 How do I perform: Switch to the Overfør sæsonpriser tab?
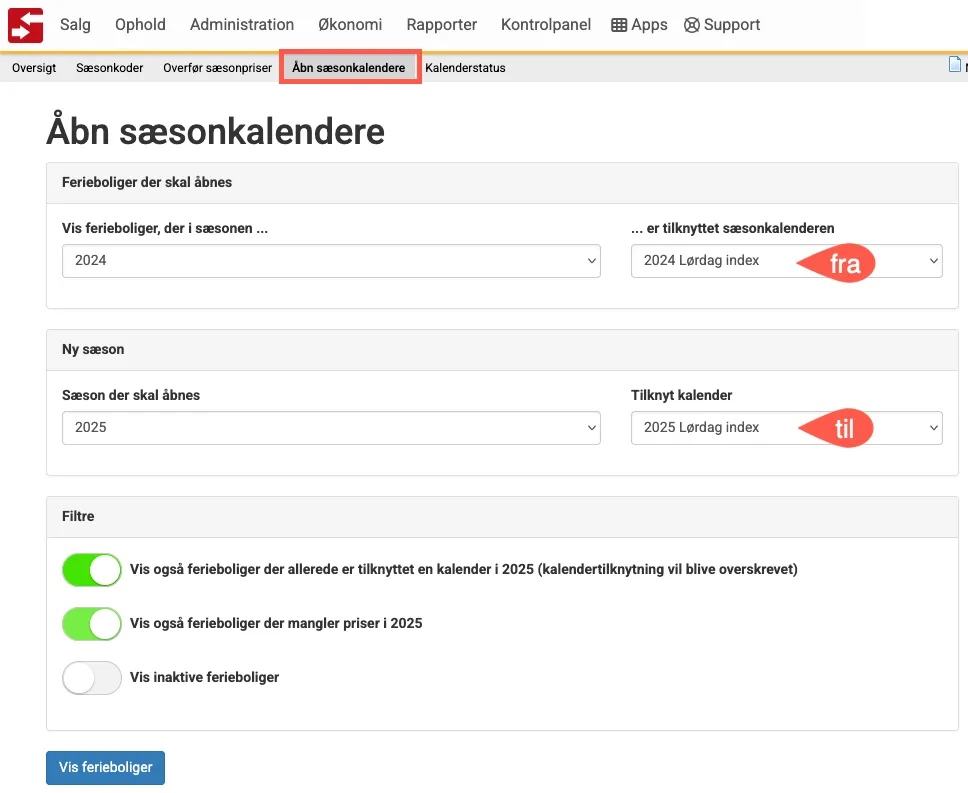[217, 68]
